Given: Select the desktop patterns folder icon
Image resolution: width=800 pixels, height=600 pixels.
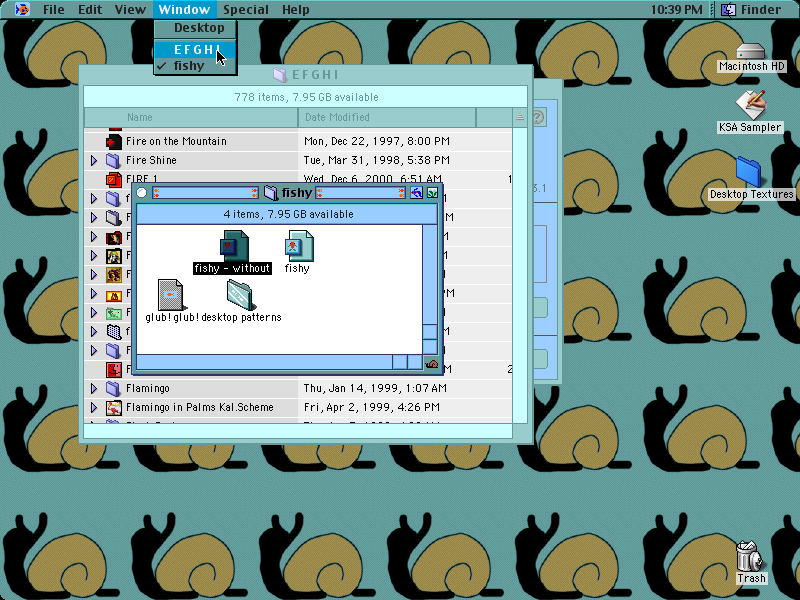Looking at the screenshot, I should tap(240, 295).
